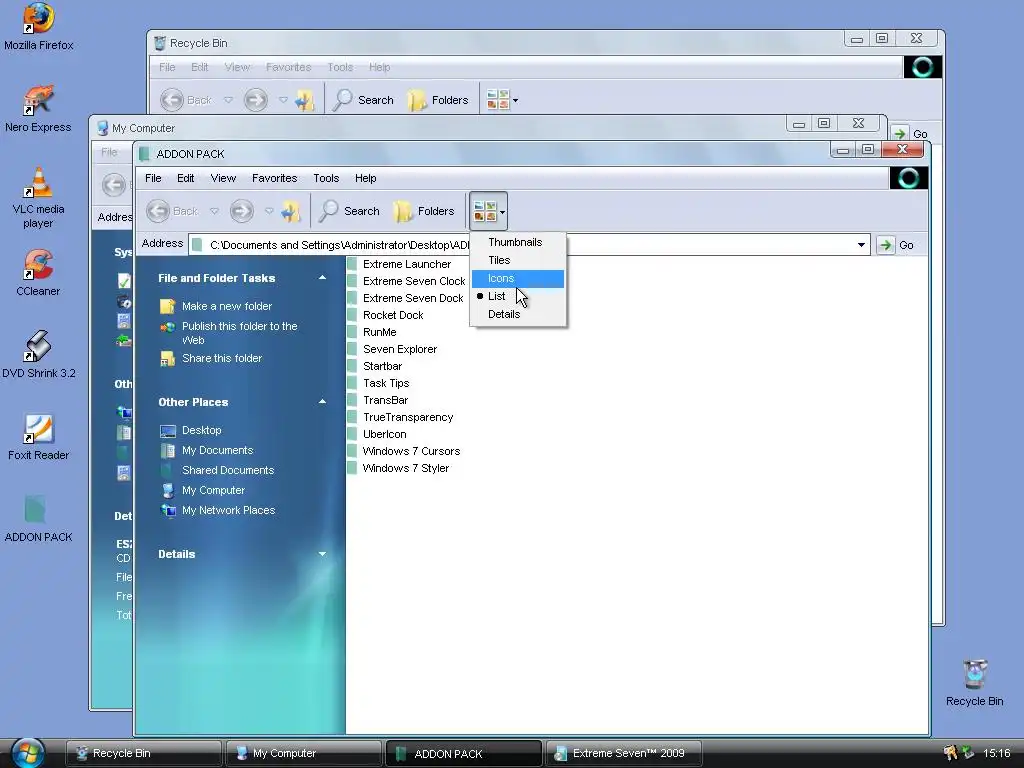Open Back history dropdown arrow in ADDON PACK
Screen dimensions: 1024x768
tap(214, 211)
